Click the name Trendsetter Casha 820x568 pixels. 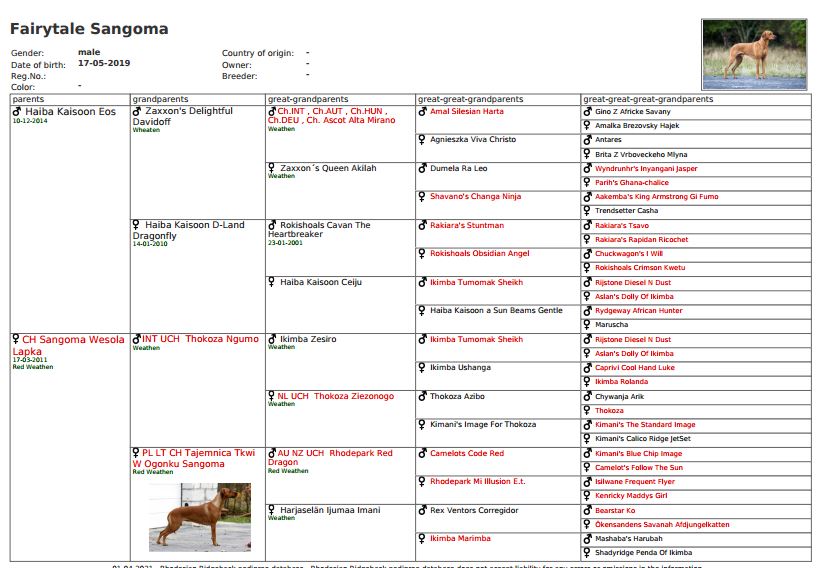[627, 211]
